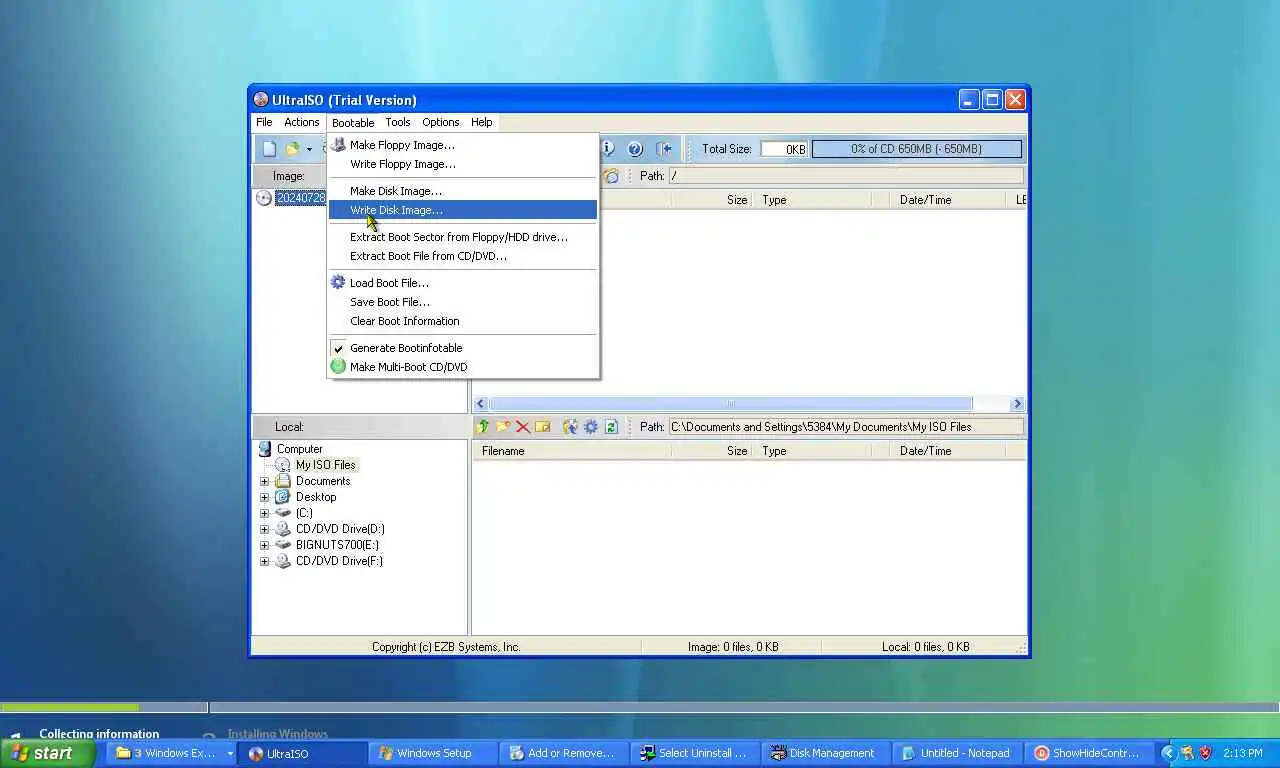Click the icon left of the image Path label
Screen dimensions: 1280x768
pyautogui.click(x=611, y=176)
